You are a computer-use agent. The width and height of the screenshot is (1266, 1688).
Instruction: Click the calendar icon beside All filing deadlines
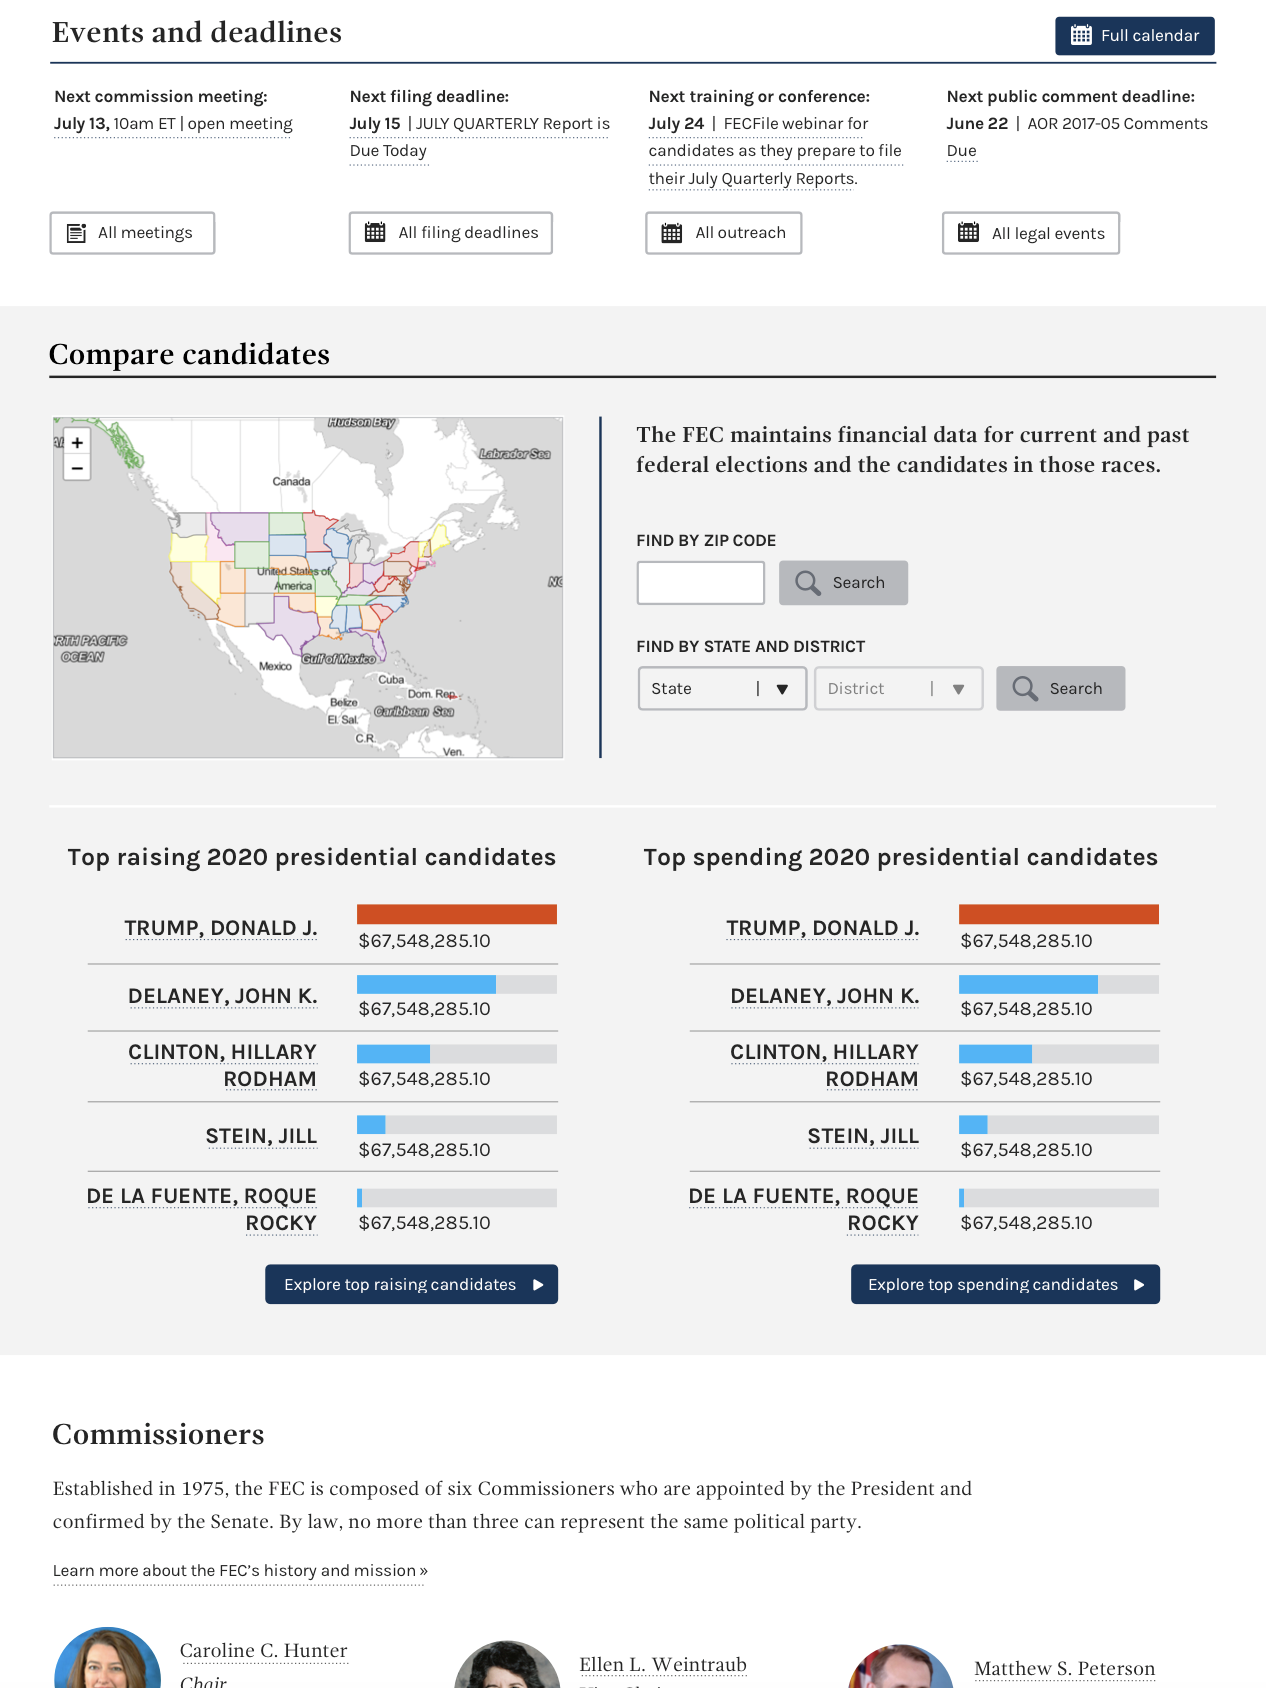[x=375, y=232]
